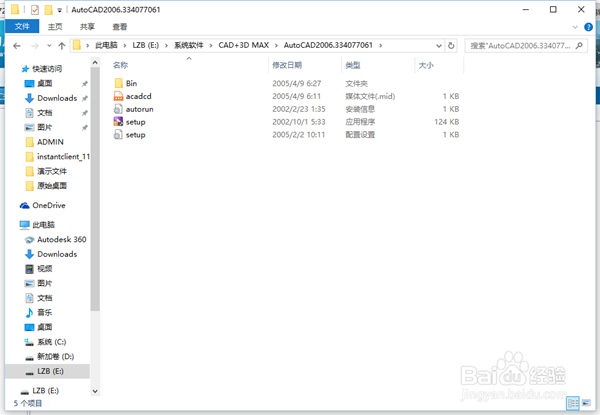Screen dimensions: 600x415
Task: Open the blue help icon
Action: 589,27
